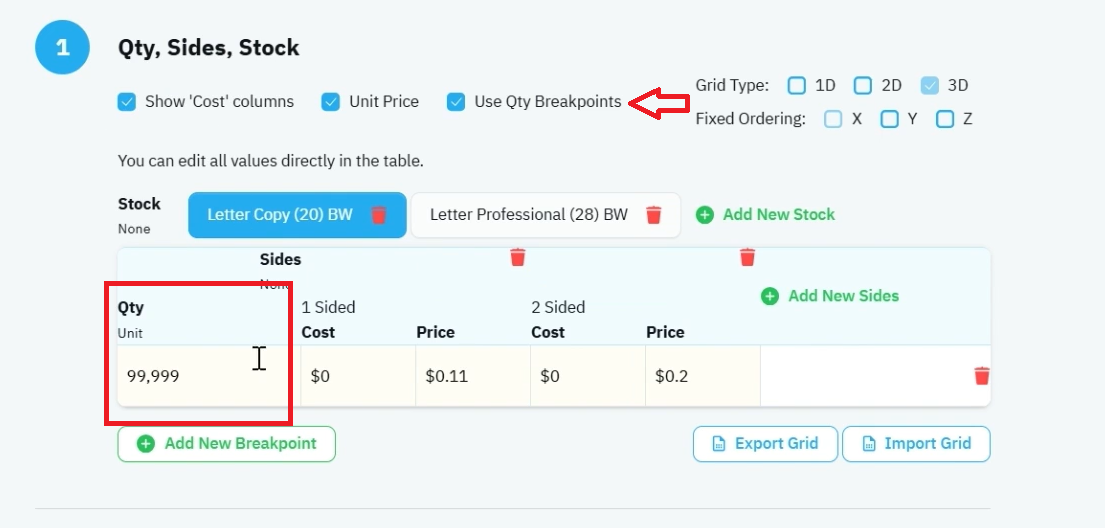The image size is (1105, 528).
Task: Click trash icon above 2 Sided column
Action: pos(748,257)
